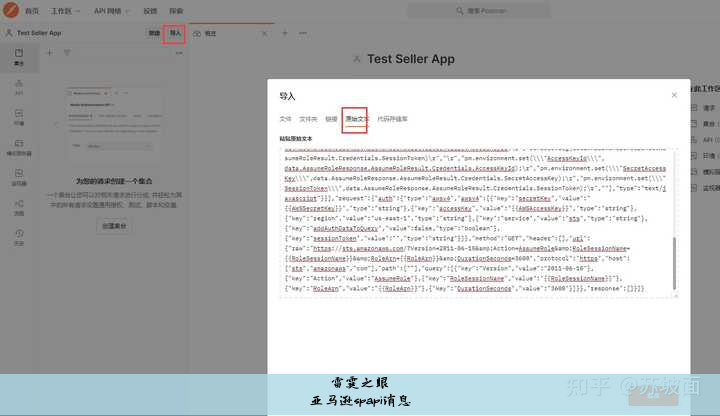Screen dimensions: 720x416
Task: Select the 链接 Link tab in import dialog
Action: pos(331,119)
